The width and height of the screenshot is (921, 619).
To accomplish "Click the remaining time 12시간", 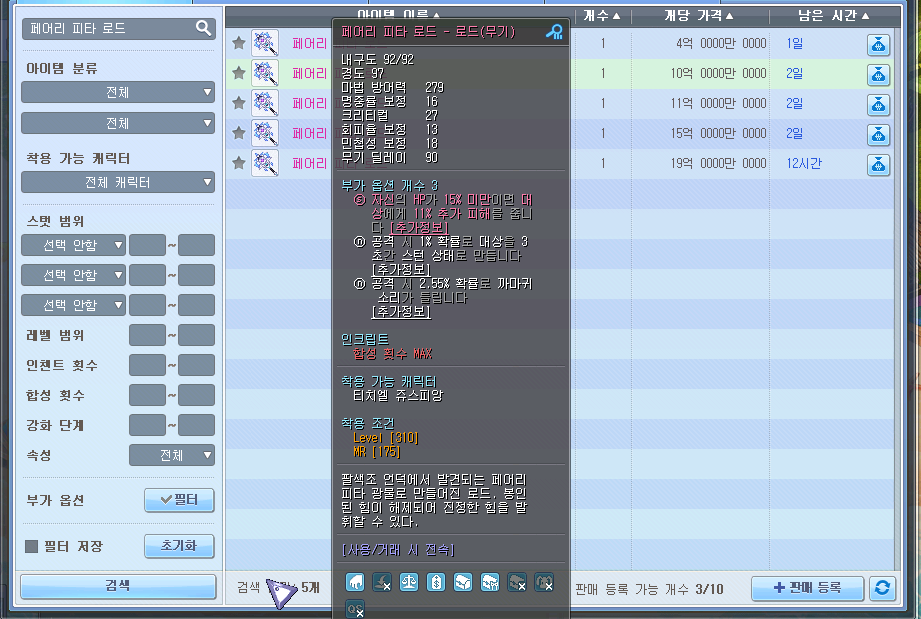I will (804, 163).
